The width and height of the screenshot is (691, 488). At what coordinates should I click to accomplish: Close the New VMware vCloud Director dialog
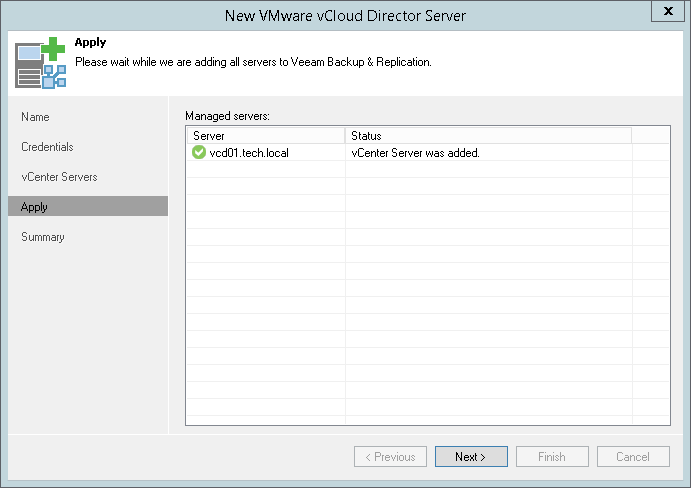coord(667,12)
